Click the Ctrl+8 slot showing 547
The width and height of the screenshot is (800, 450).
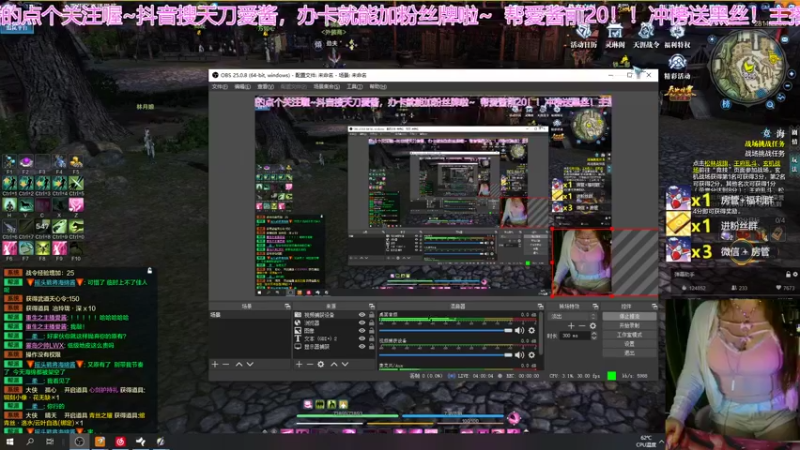(x=43, y=226)
